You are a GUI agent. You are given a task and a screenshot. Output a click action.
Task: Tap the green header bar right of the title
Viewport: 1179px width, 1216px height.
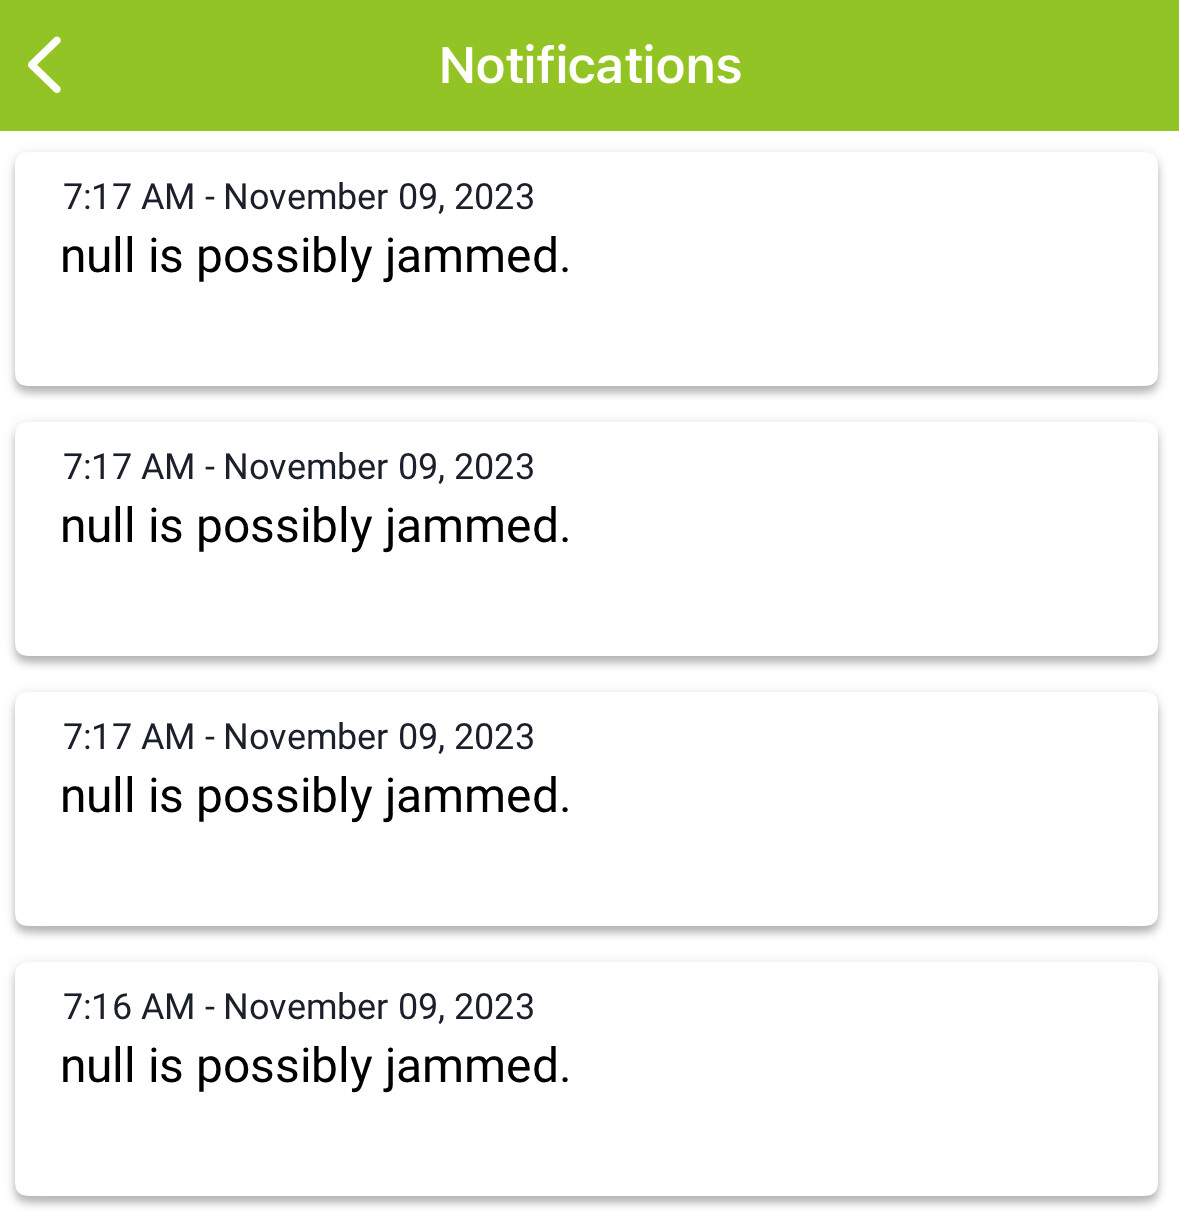[x=960, y=66]
